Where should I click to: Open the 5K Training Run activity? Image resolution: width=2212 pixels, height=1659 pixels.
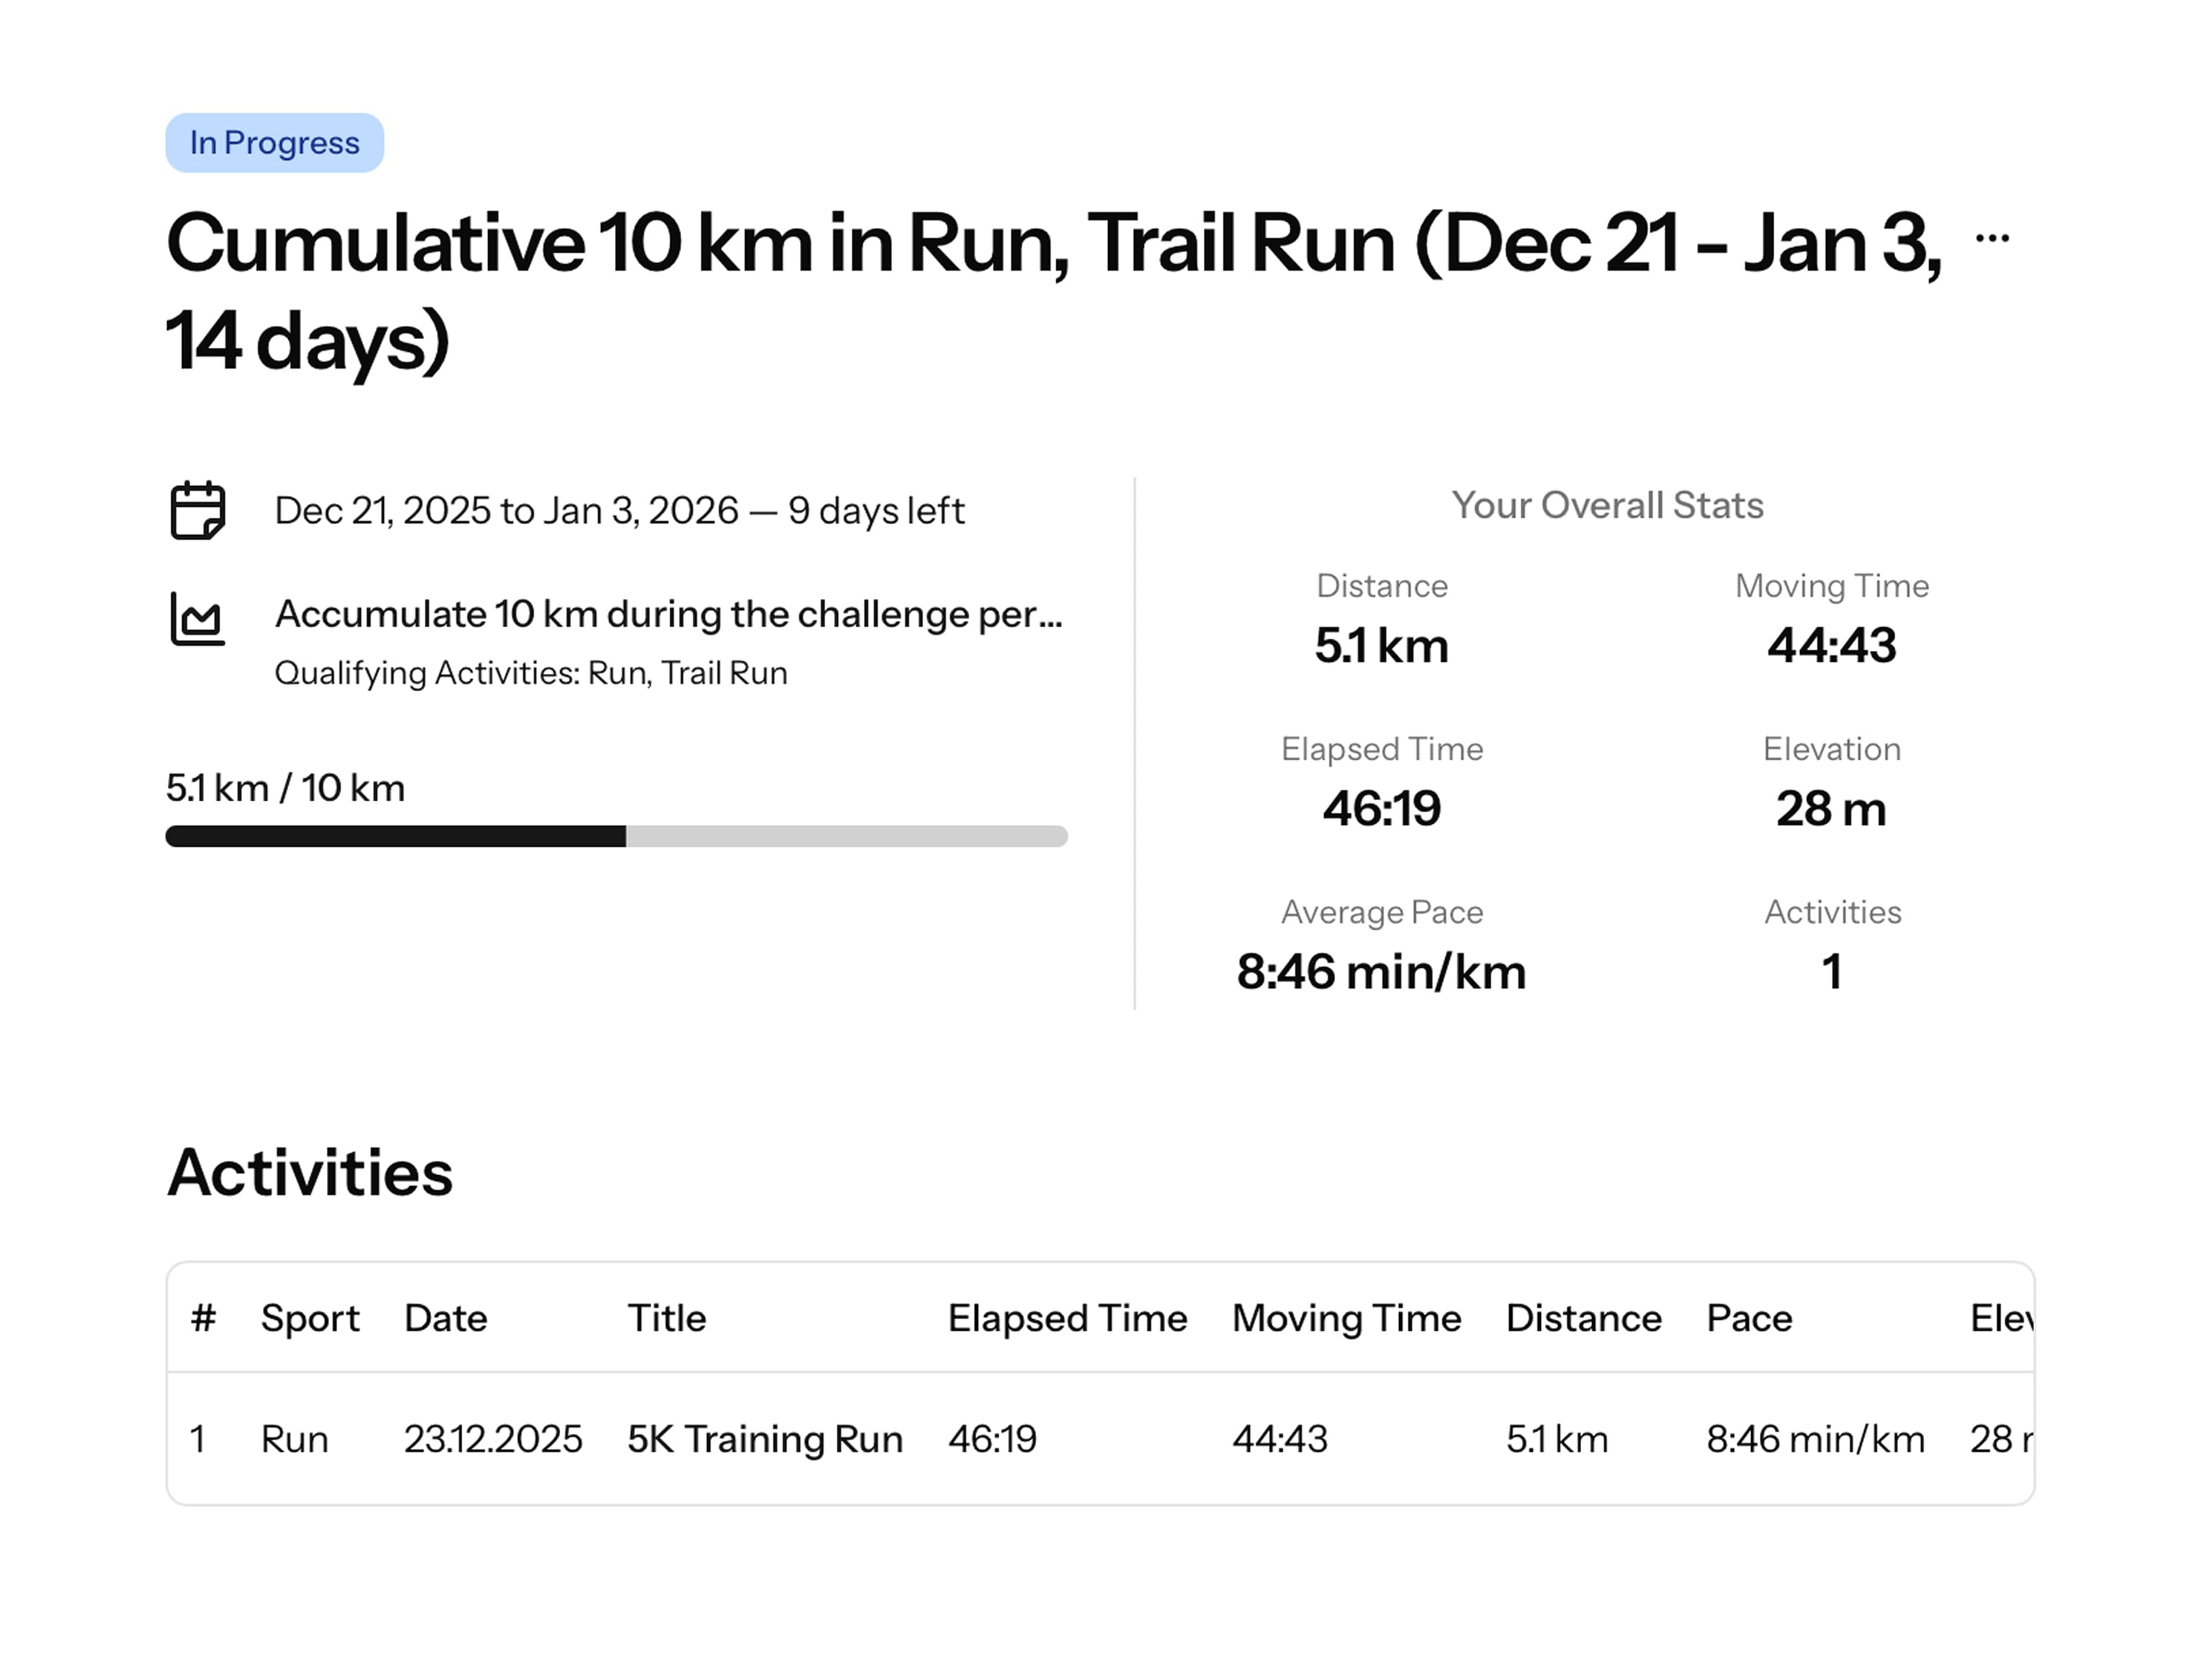click(765, 1439)
